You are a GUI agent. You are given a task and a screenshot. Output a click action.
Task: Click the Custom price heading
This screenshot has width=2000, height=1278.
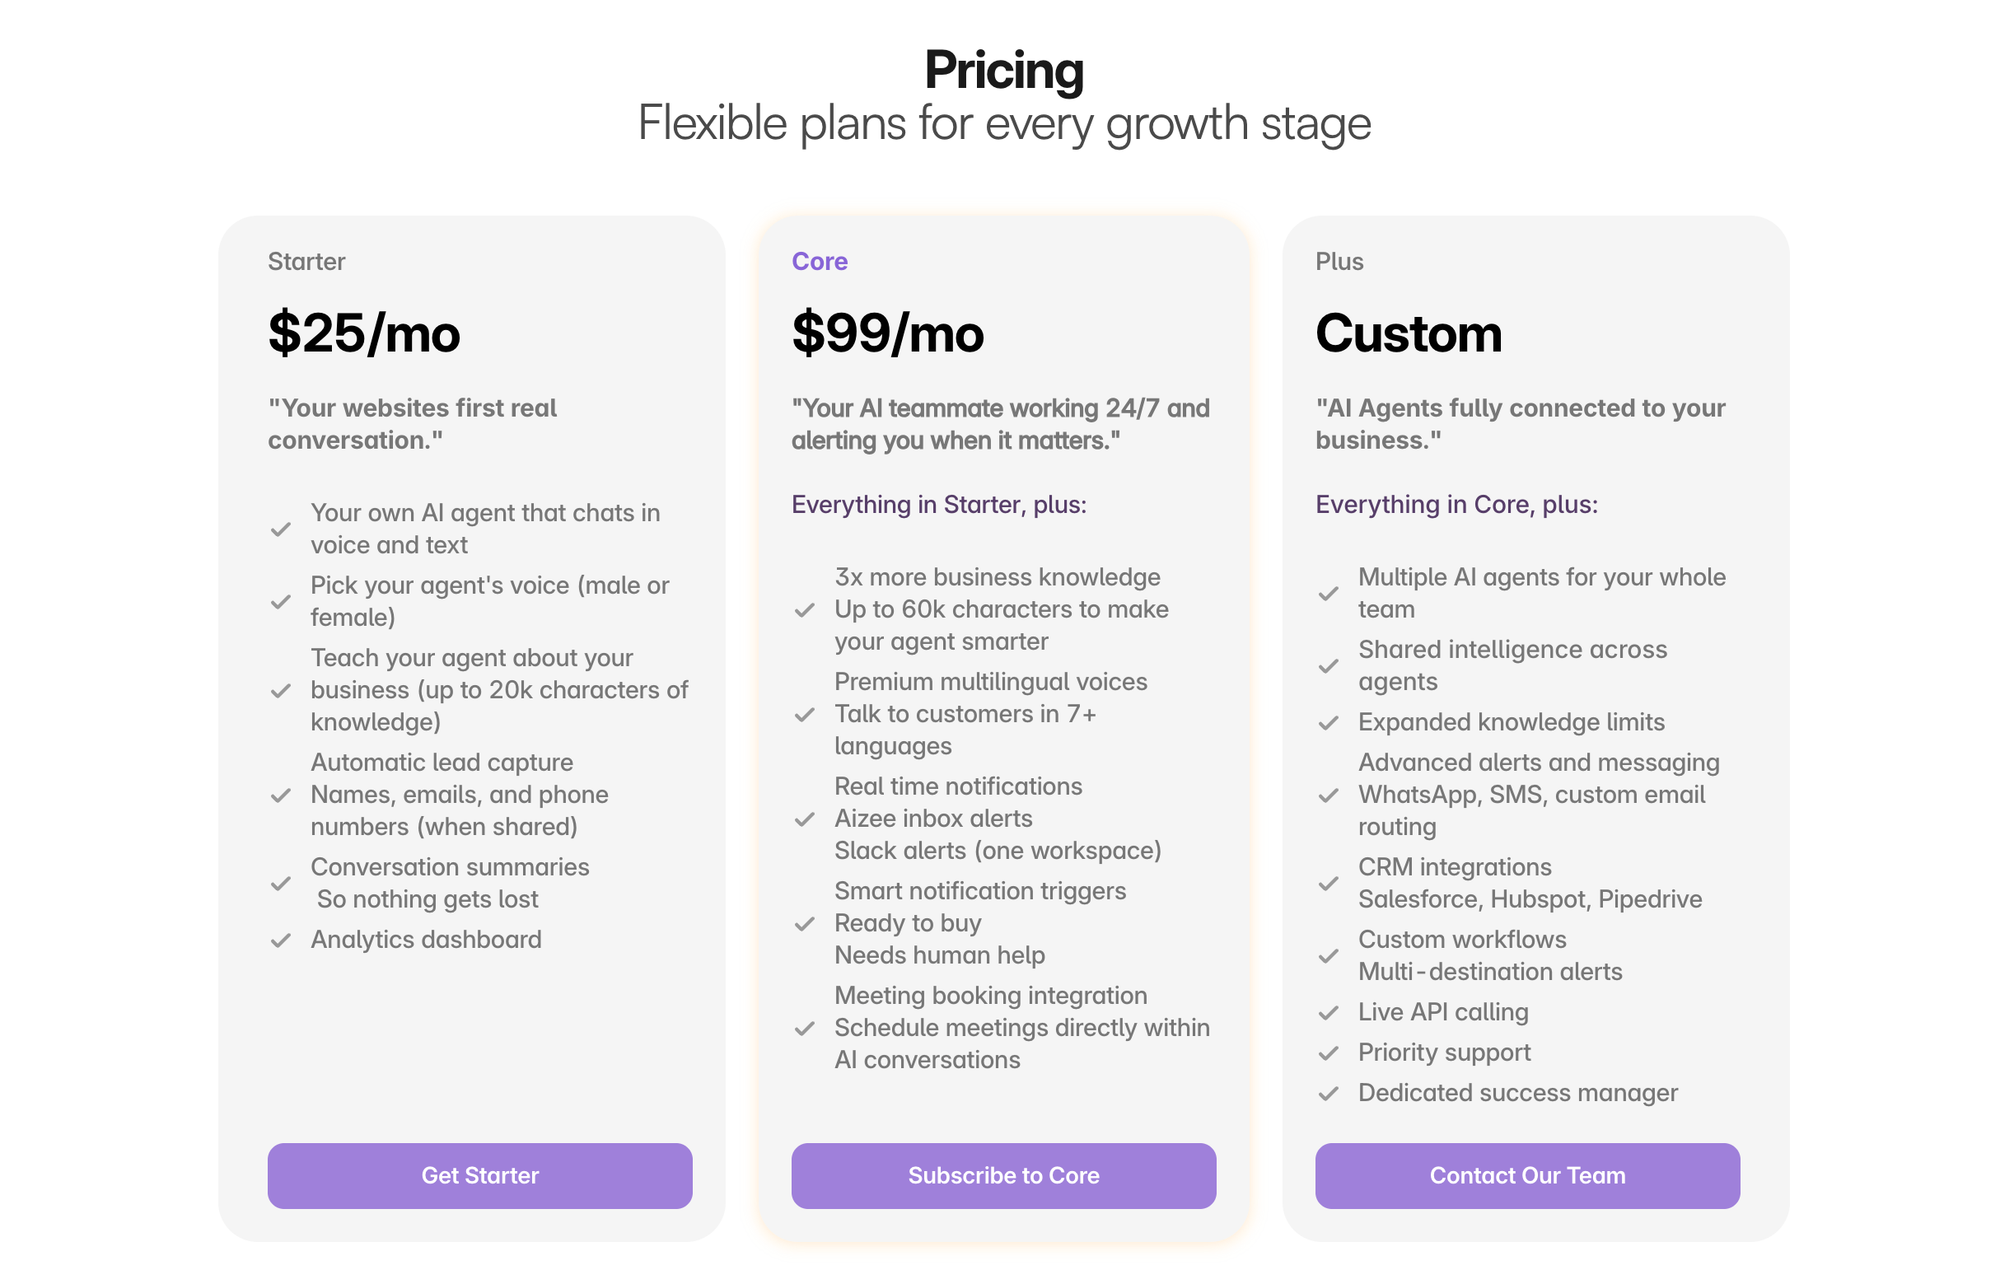[1408, 333]
